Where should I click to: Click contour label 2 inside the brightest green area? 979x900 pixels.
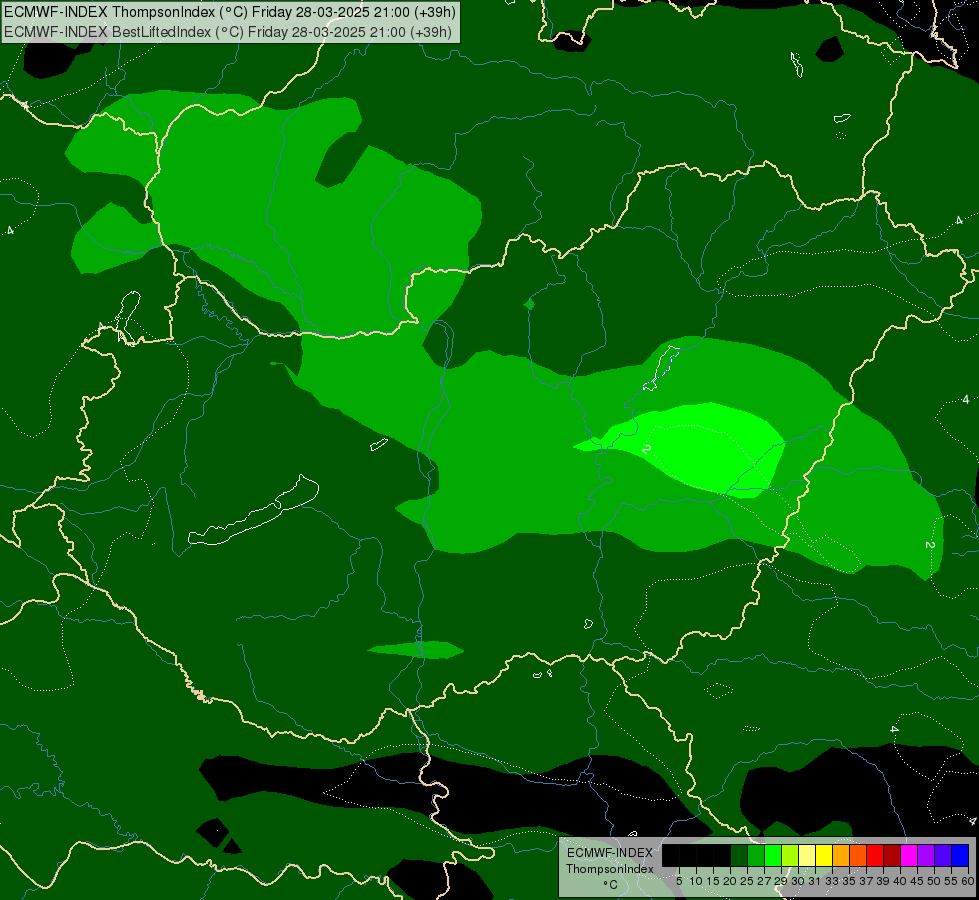click(646, 449)
